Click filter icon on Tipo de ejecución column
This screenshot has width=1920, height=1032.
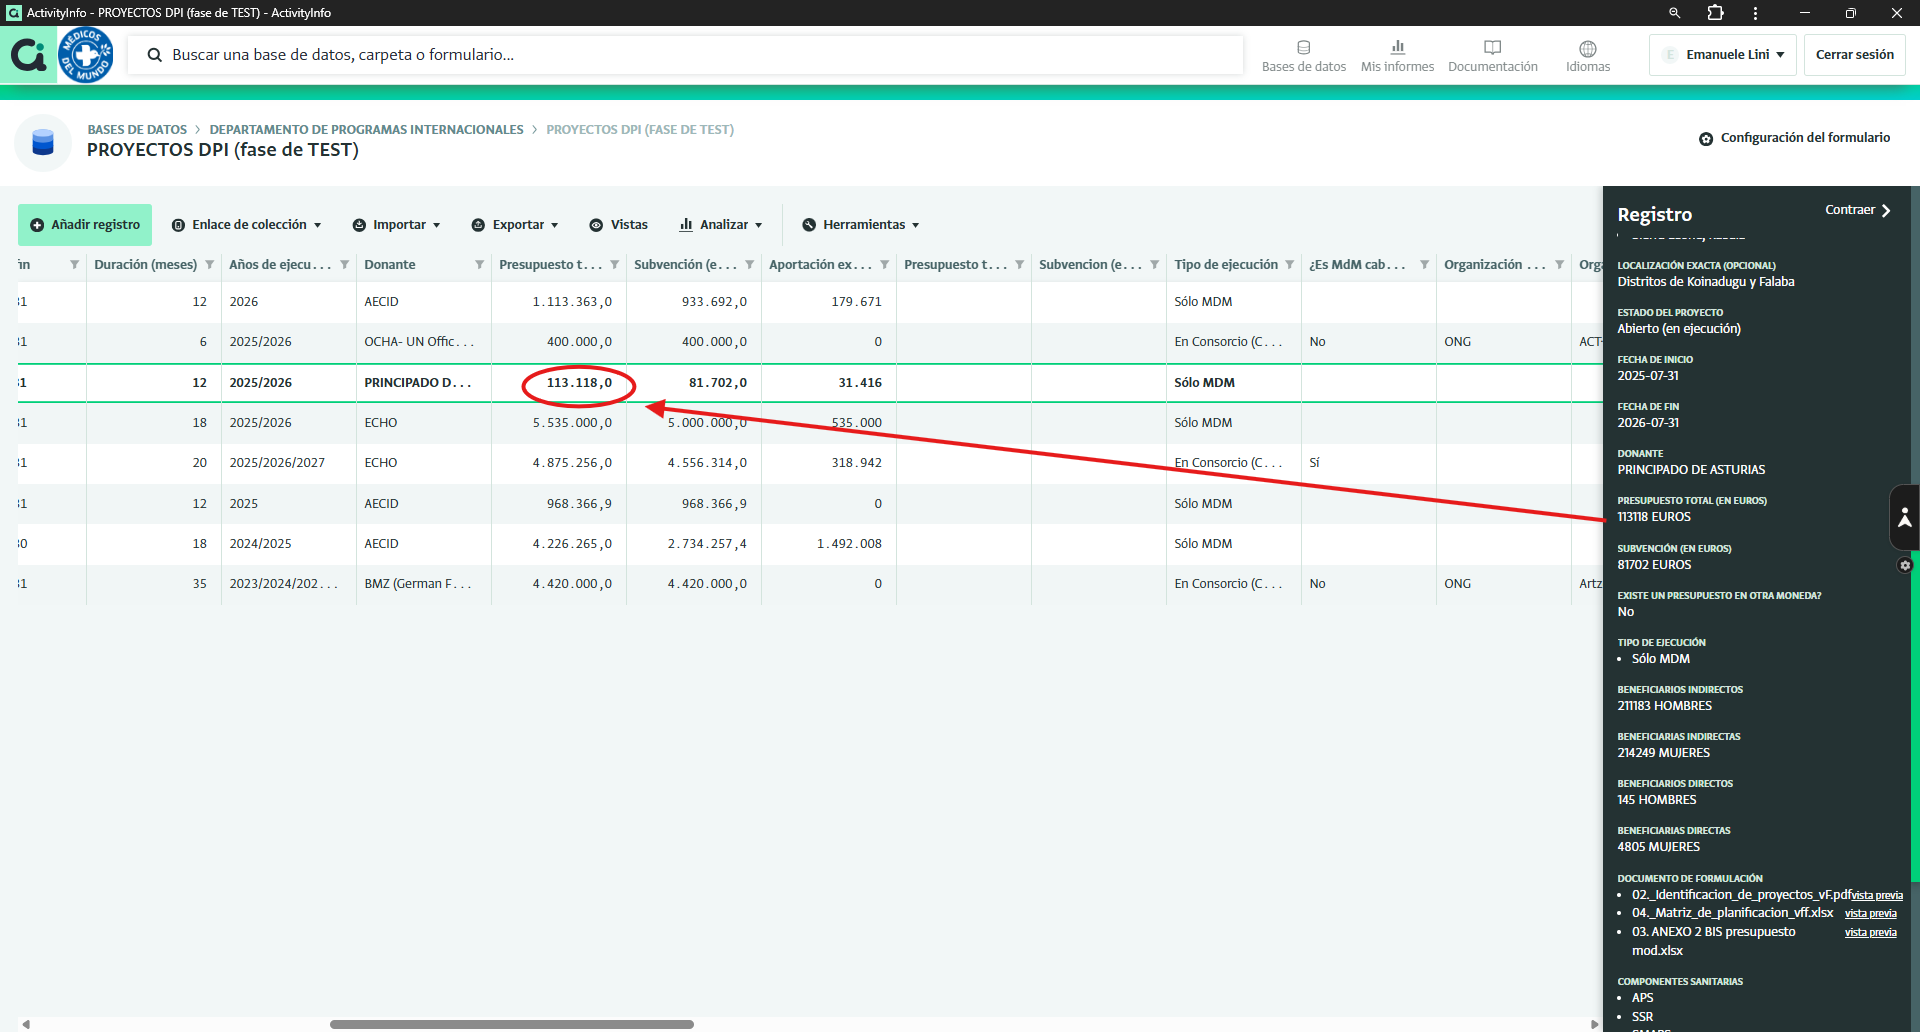coord(1289,265)
